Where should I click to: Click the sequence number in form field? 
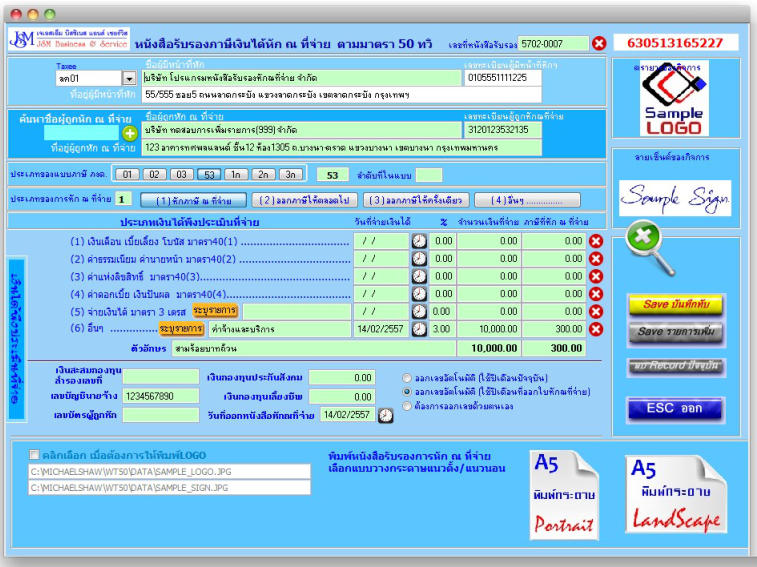(429, 175)
